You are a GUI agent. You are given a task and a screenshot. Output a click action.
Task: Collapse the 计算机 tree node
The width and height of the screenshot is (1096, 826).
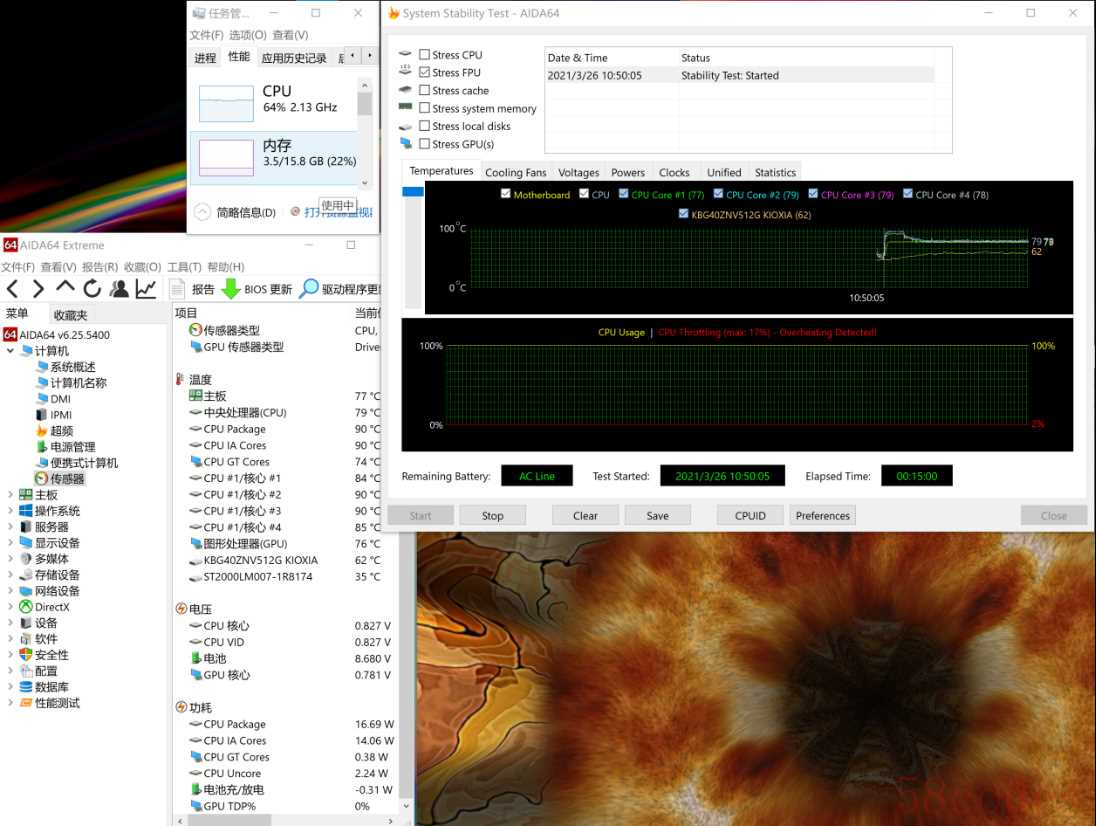coord(11,351)
